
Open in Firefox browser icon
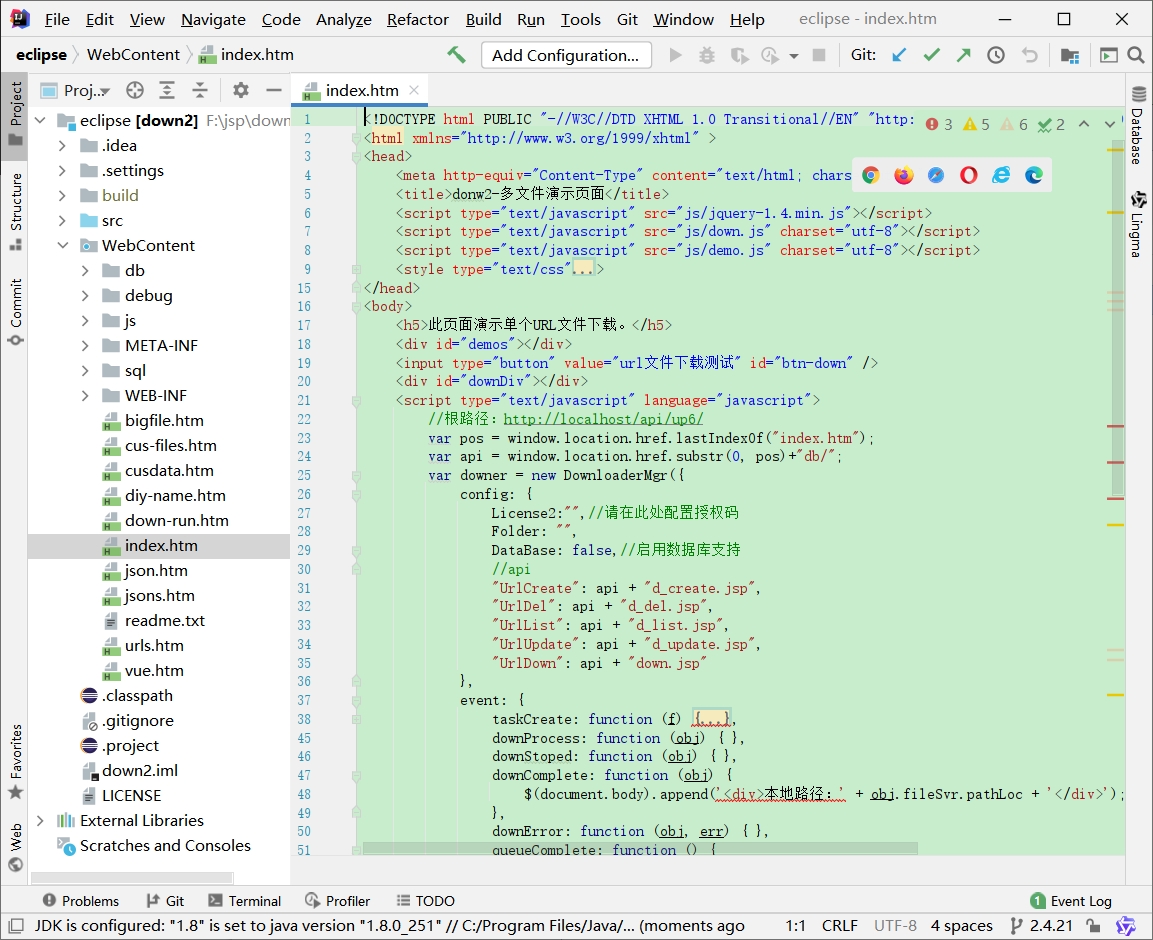pos(904,175)
